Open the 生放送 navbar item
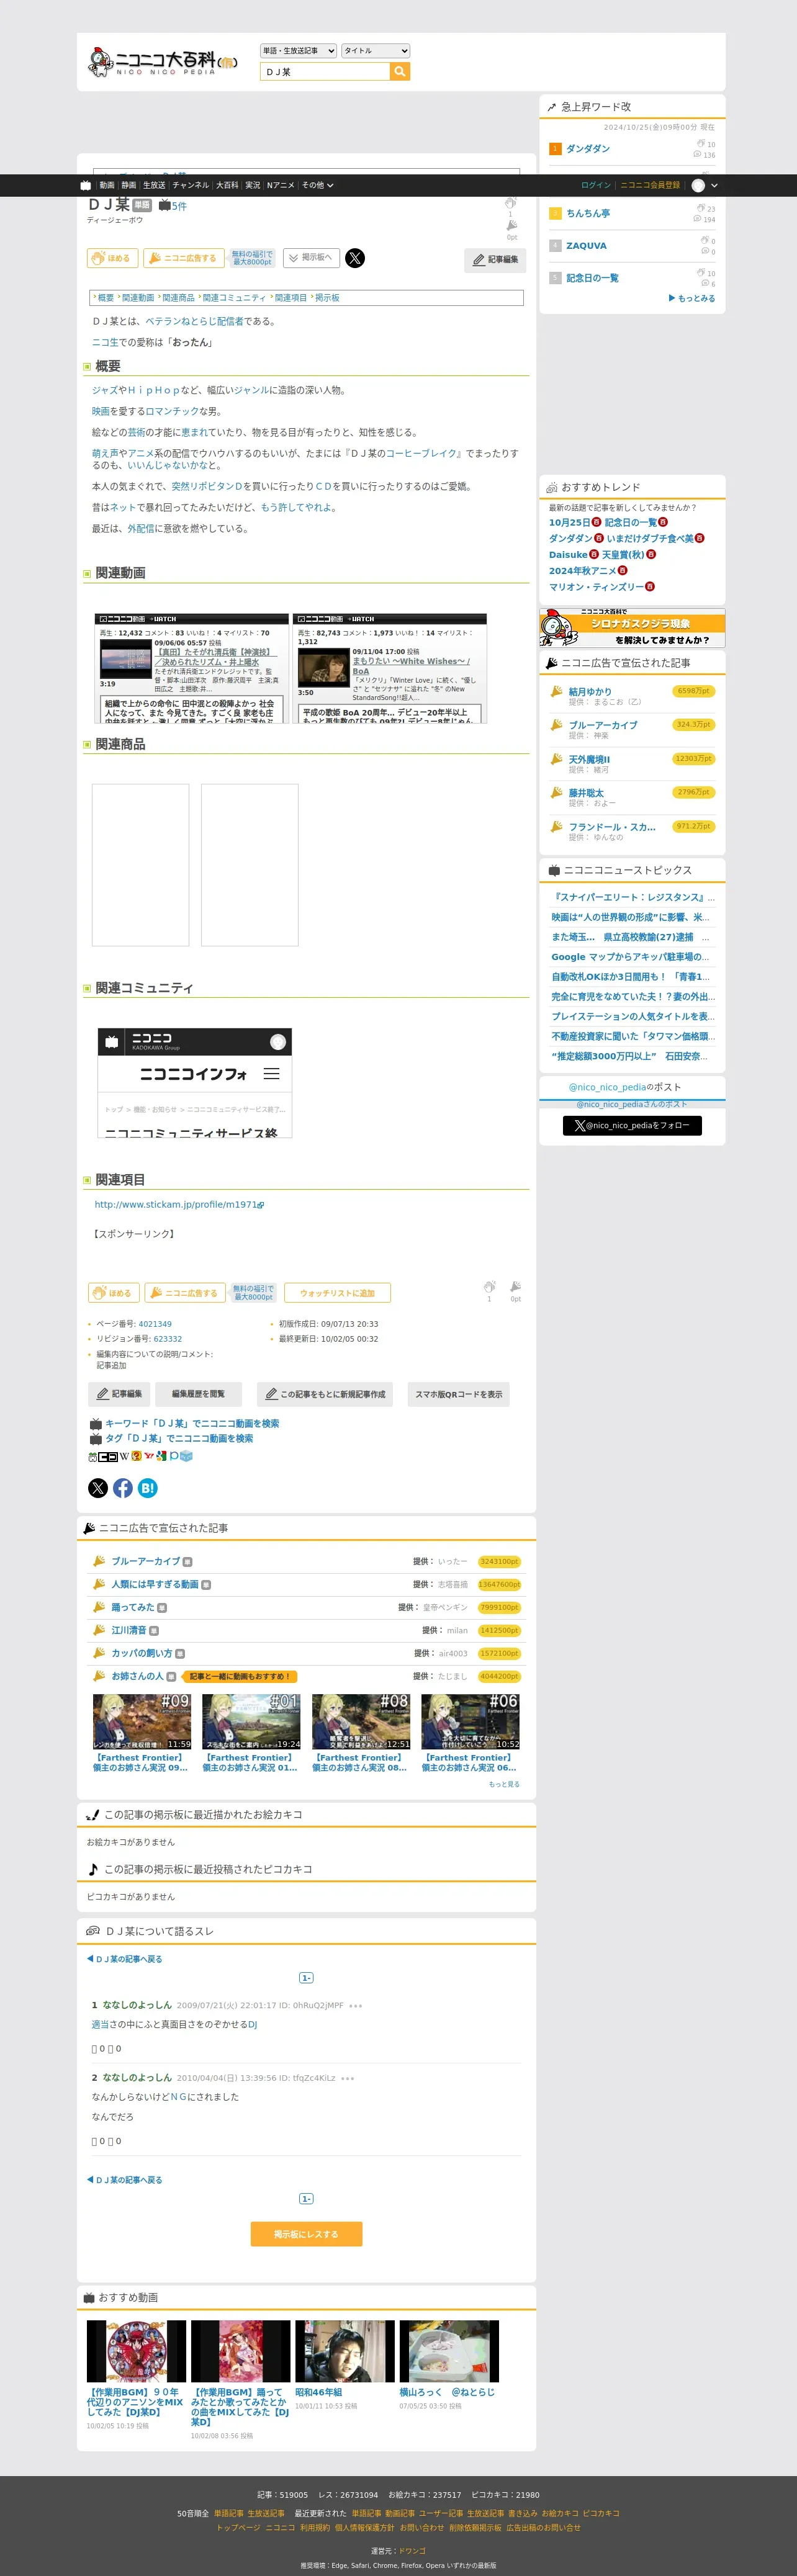797x2576 pixels. 154,185
